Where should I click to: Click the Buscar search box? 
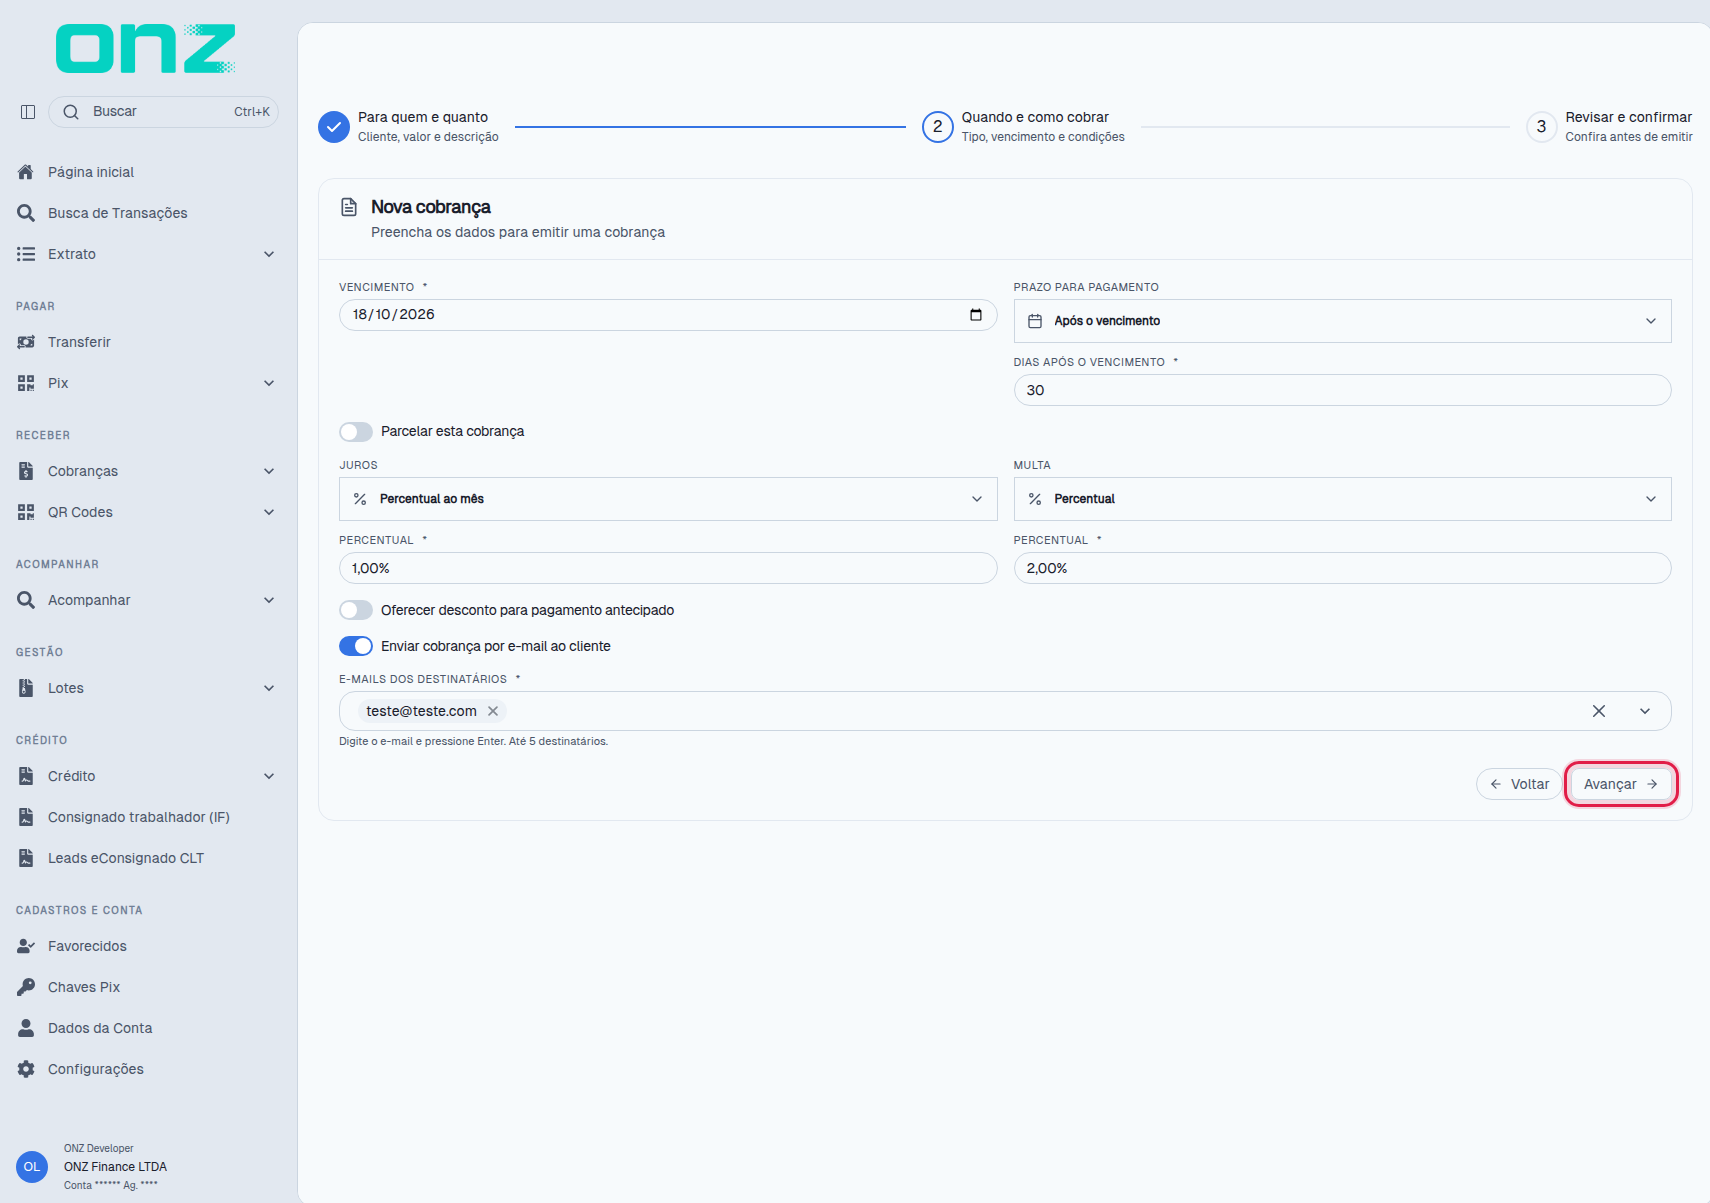(163, 112)
